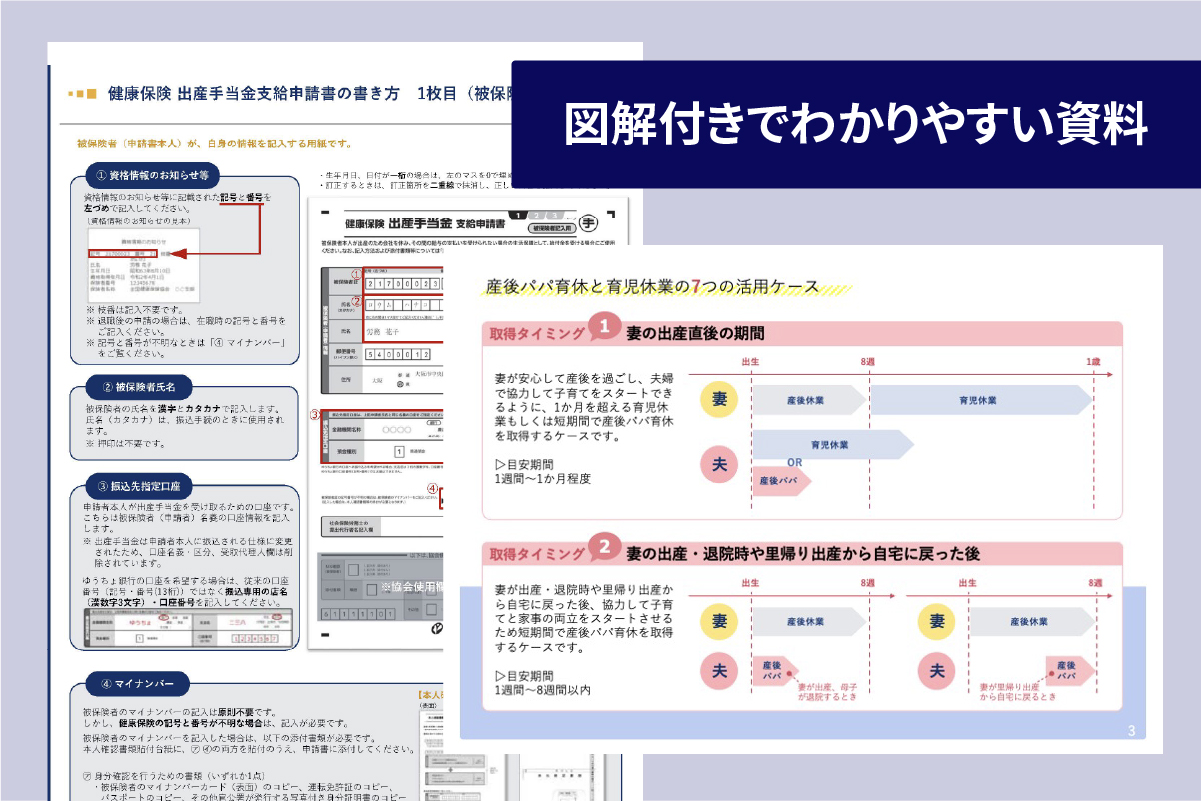This screenshot has height=801, width=1201.
Task: Click the 夫 circle in timing 1 case
Action: (719, 465)
